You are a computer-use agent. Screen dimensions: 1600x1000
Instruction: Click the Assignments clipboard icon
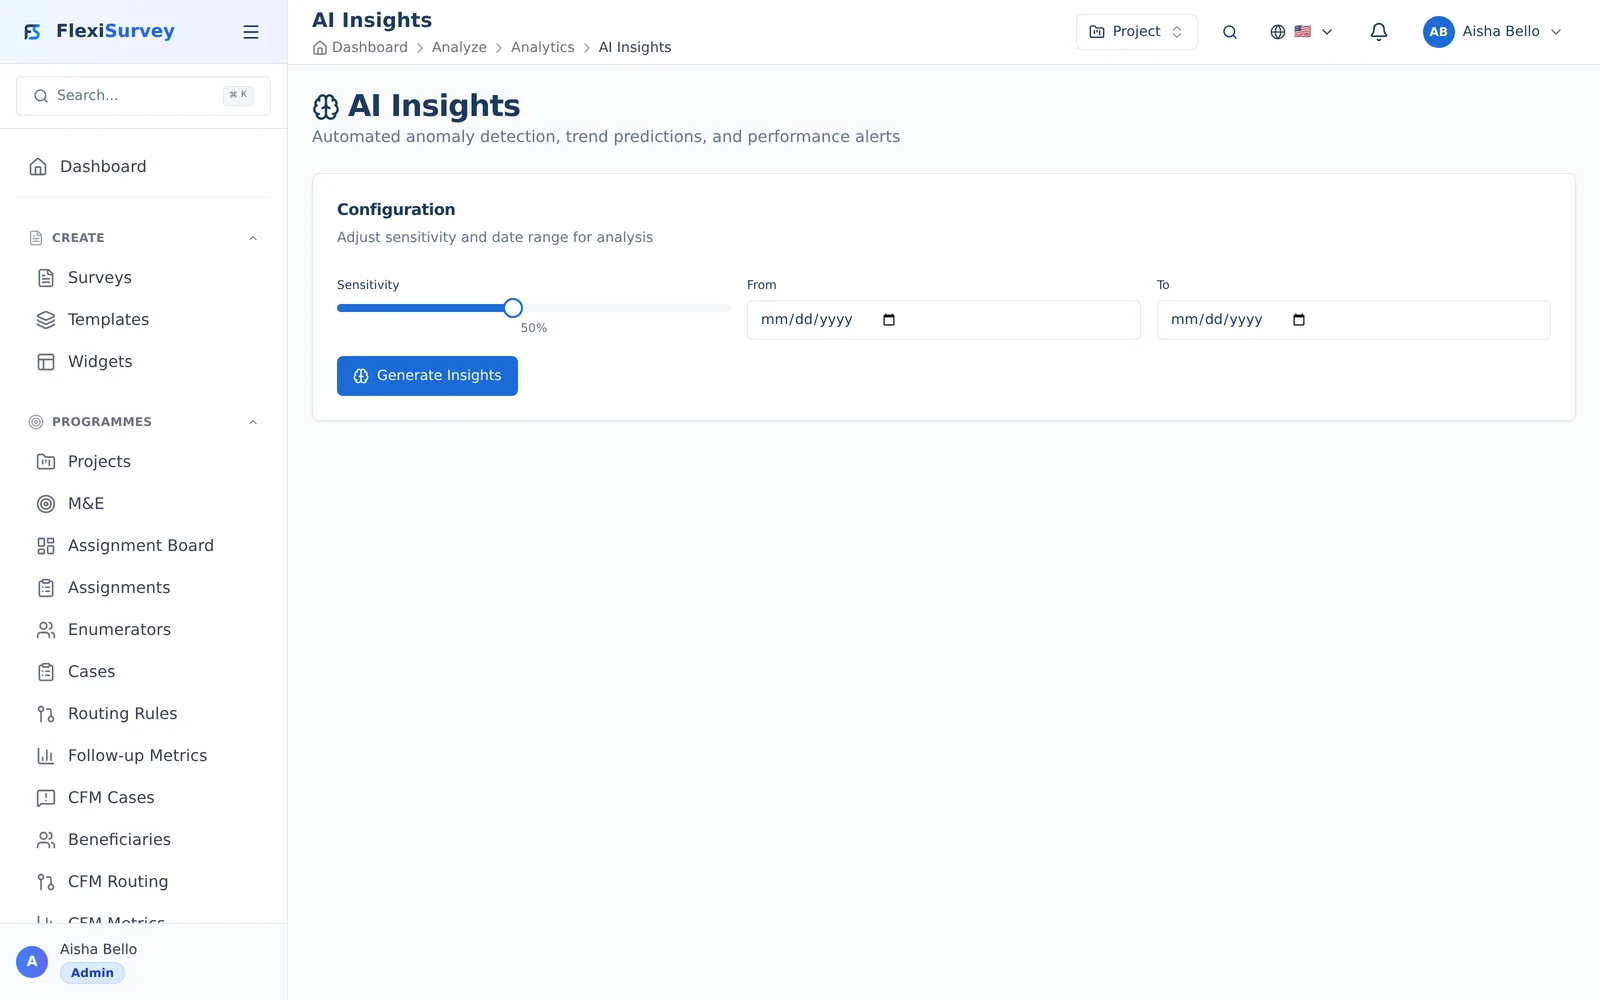coord(46,588)
